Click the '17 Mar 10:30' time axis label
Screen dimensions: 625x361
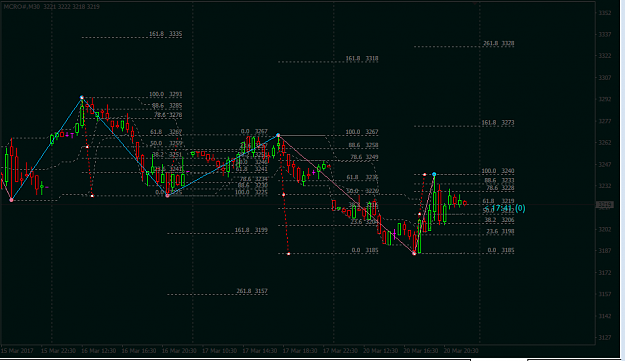(219, 351)
